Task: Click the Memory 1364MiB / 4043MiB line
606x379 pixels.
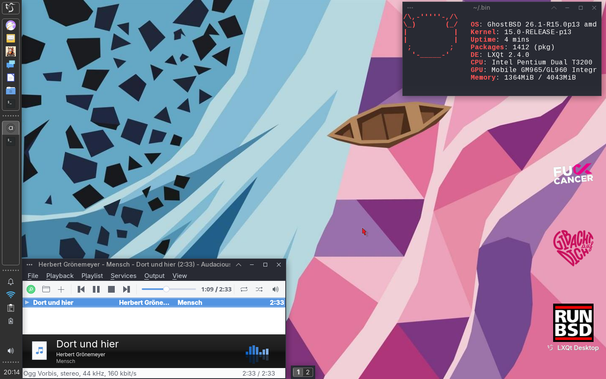Action: 523,78
